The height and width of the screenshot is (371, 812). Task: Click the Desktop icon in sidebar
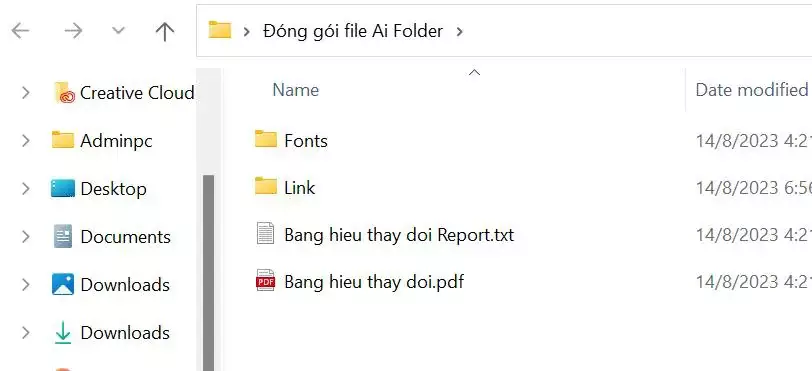coord(63,188)
